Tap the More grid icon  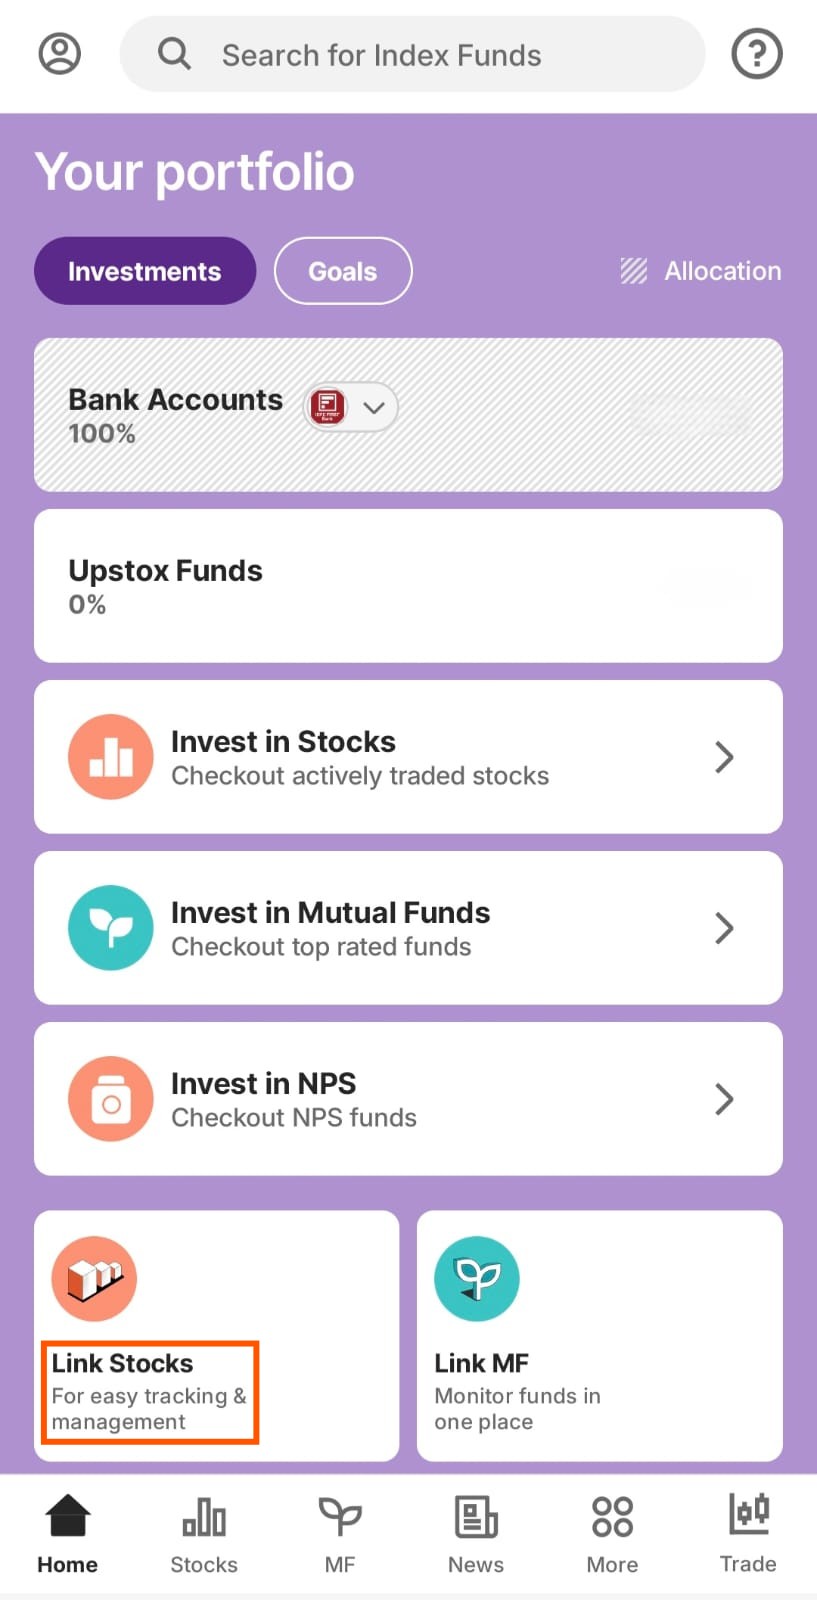(x=612, y=1533)
